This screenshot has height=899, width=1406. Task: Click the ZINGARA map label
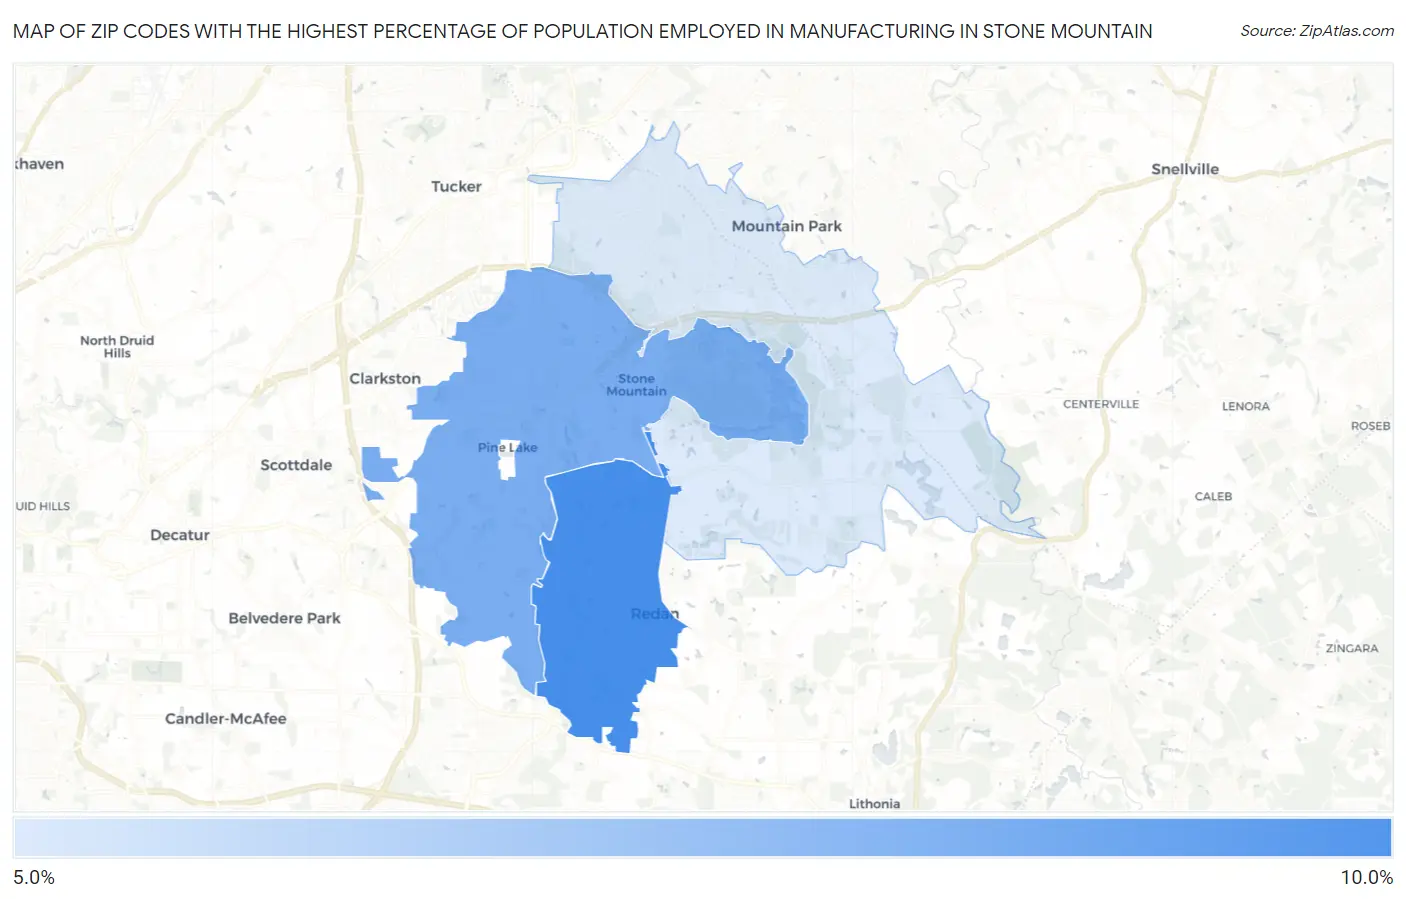(x=1352, y=648)
